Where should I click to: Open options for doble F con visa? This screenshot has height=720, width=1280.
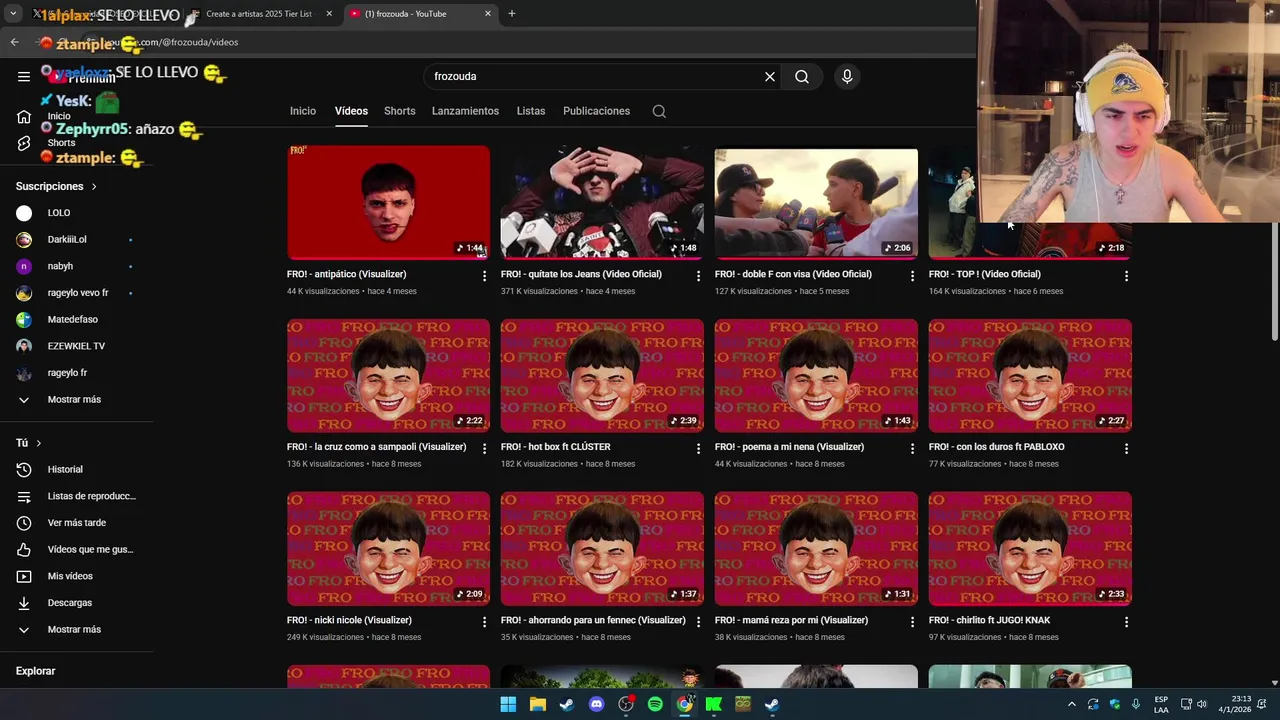[912, 276]
